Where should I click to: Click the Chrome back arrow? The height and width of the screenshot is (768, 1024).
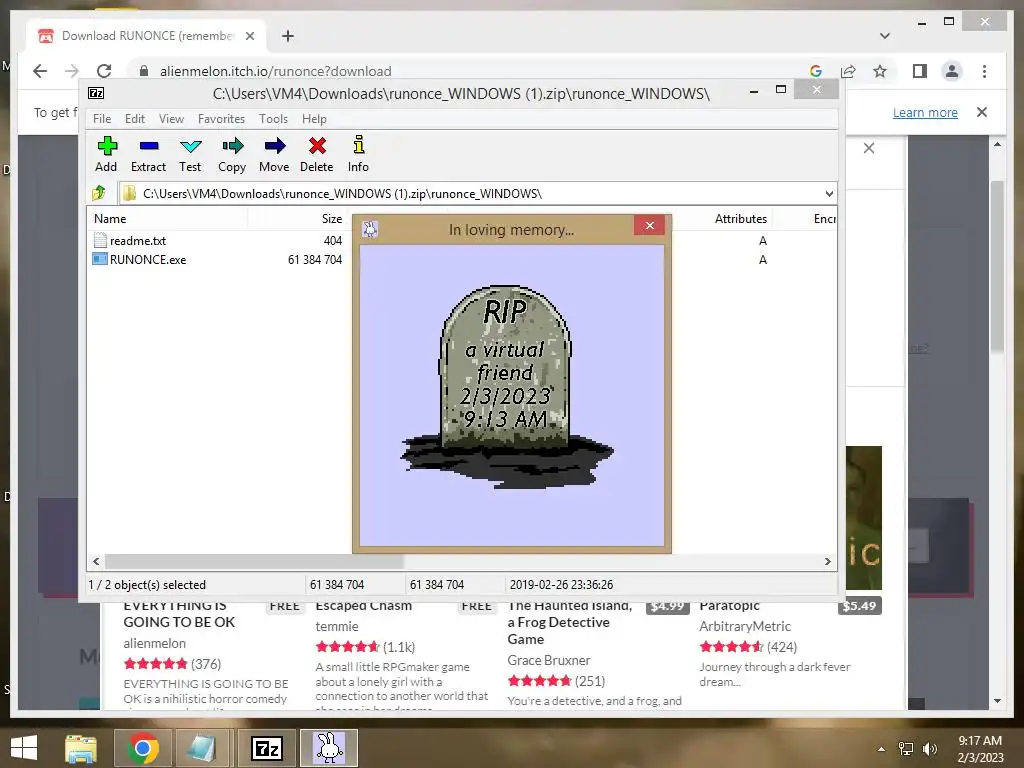[40, 71]
